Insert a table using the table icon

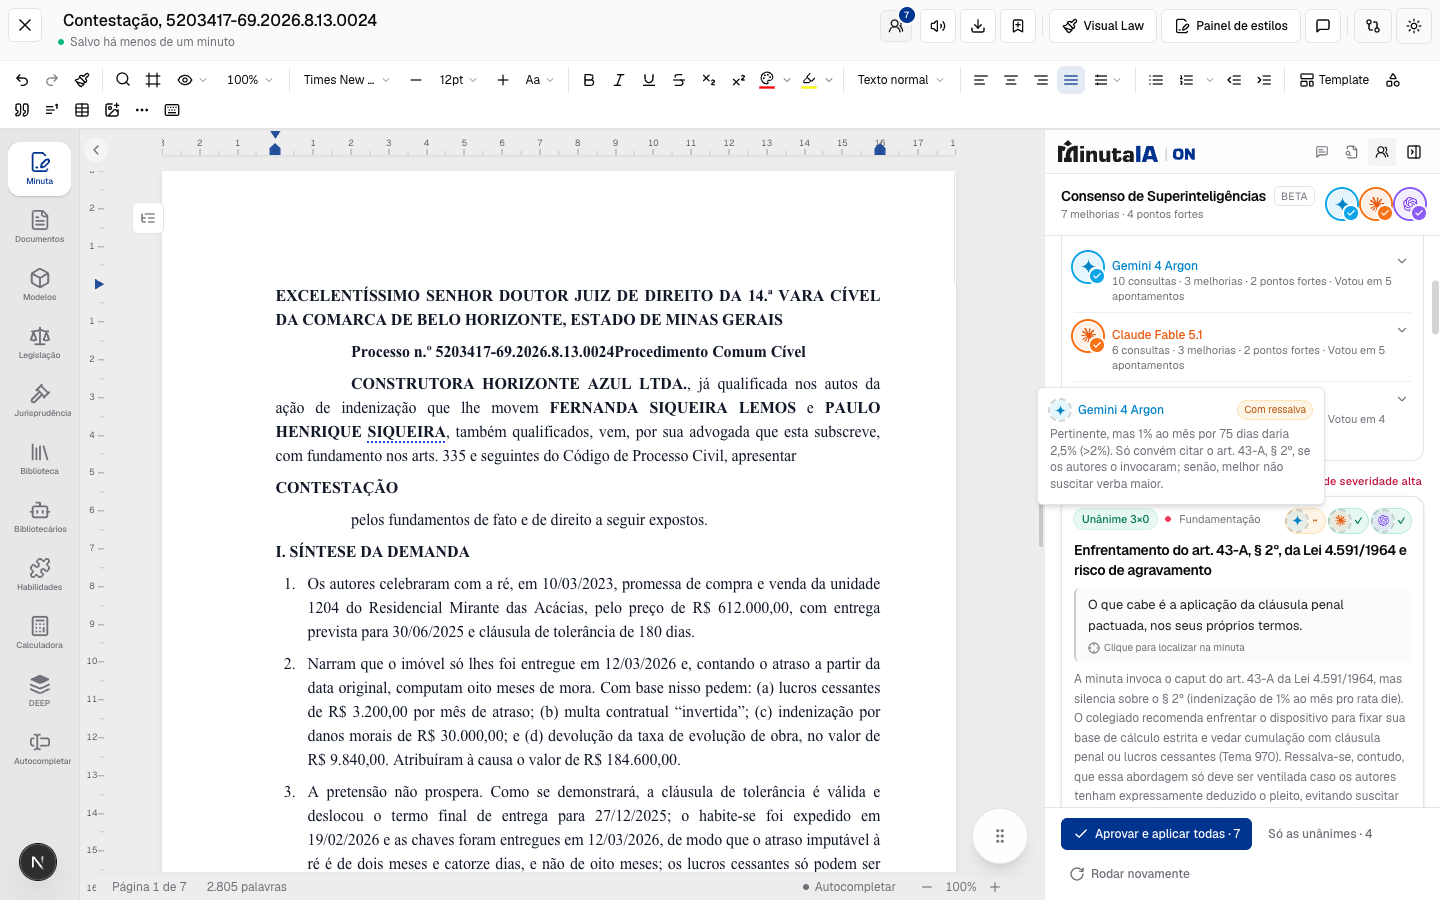tap(82, 110)
